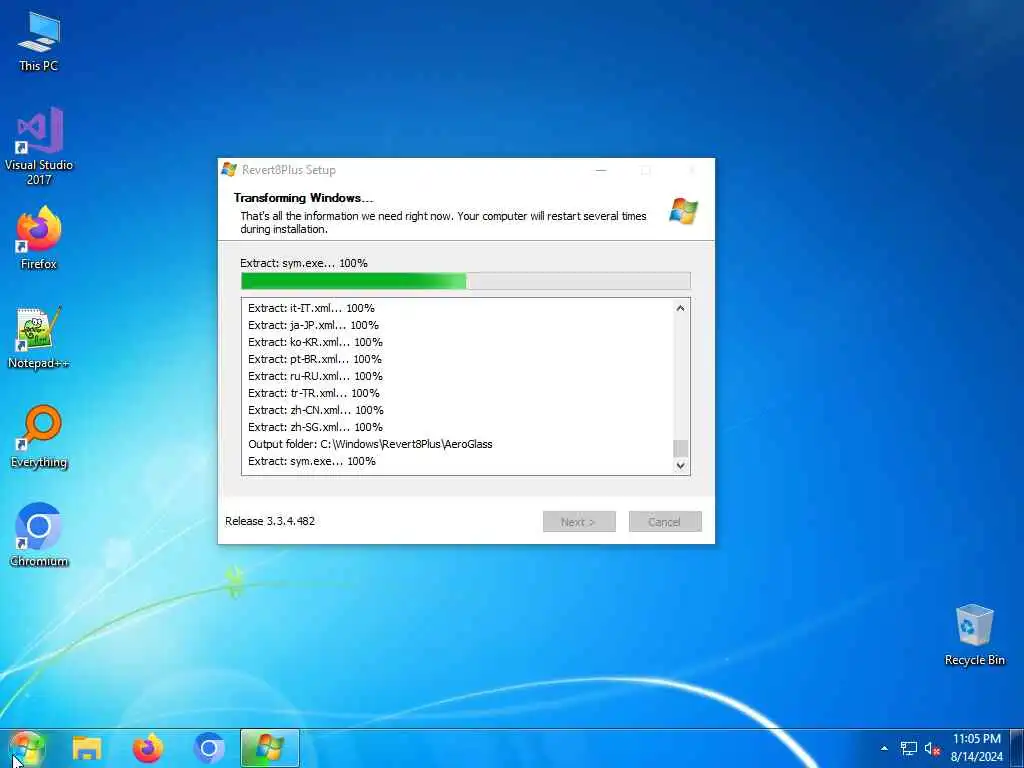
Task: Open the Start menu orb
Action: [26, 748]
